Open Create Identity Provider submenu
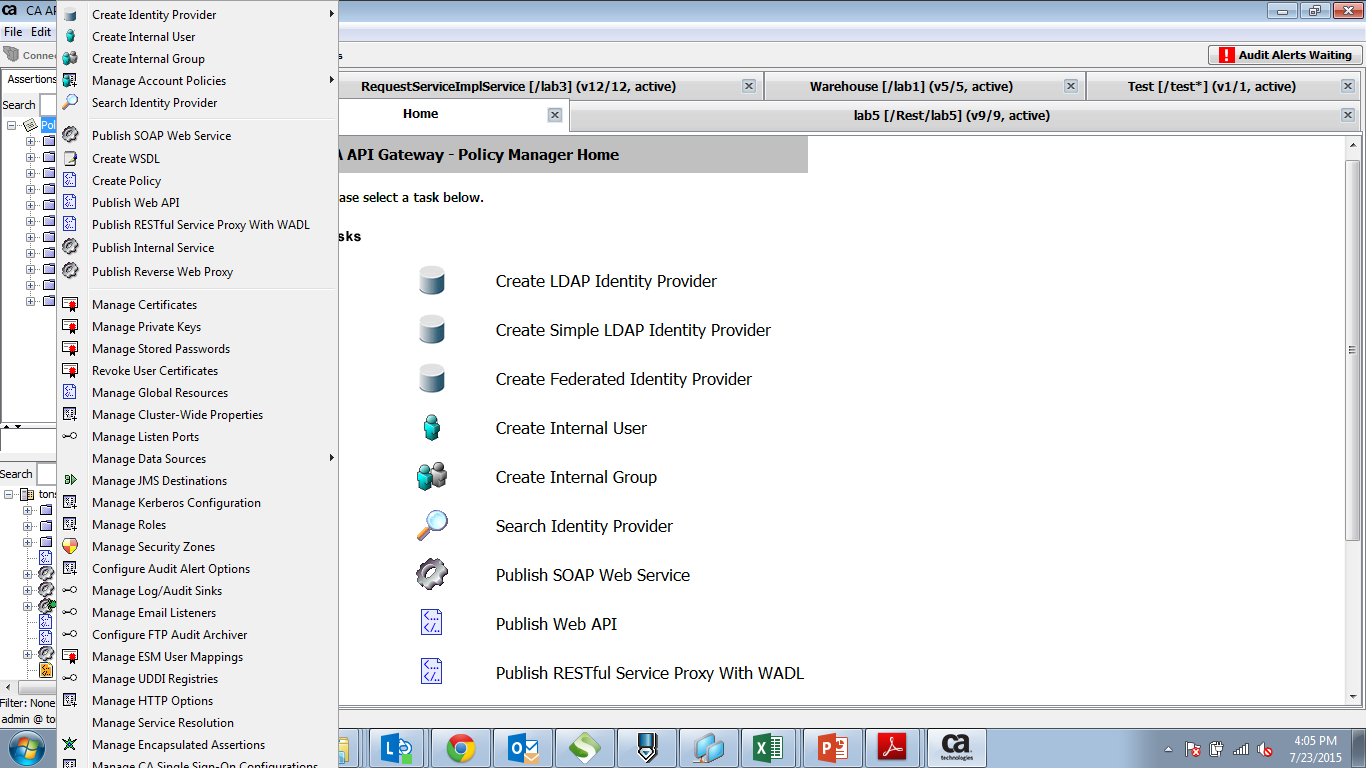The image size is (1366, 768). tap(198, 15)
